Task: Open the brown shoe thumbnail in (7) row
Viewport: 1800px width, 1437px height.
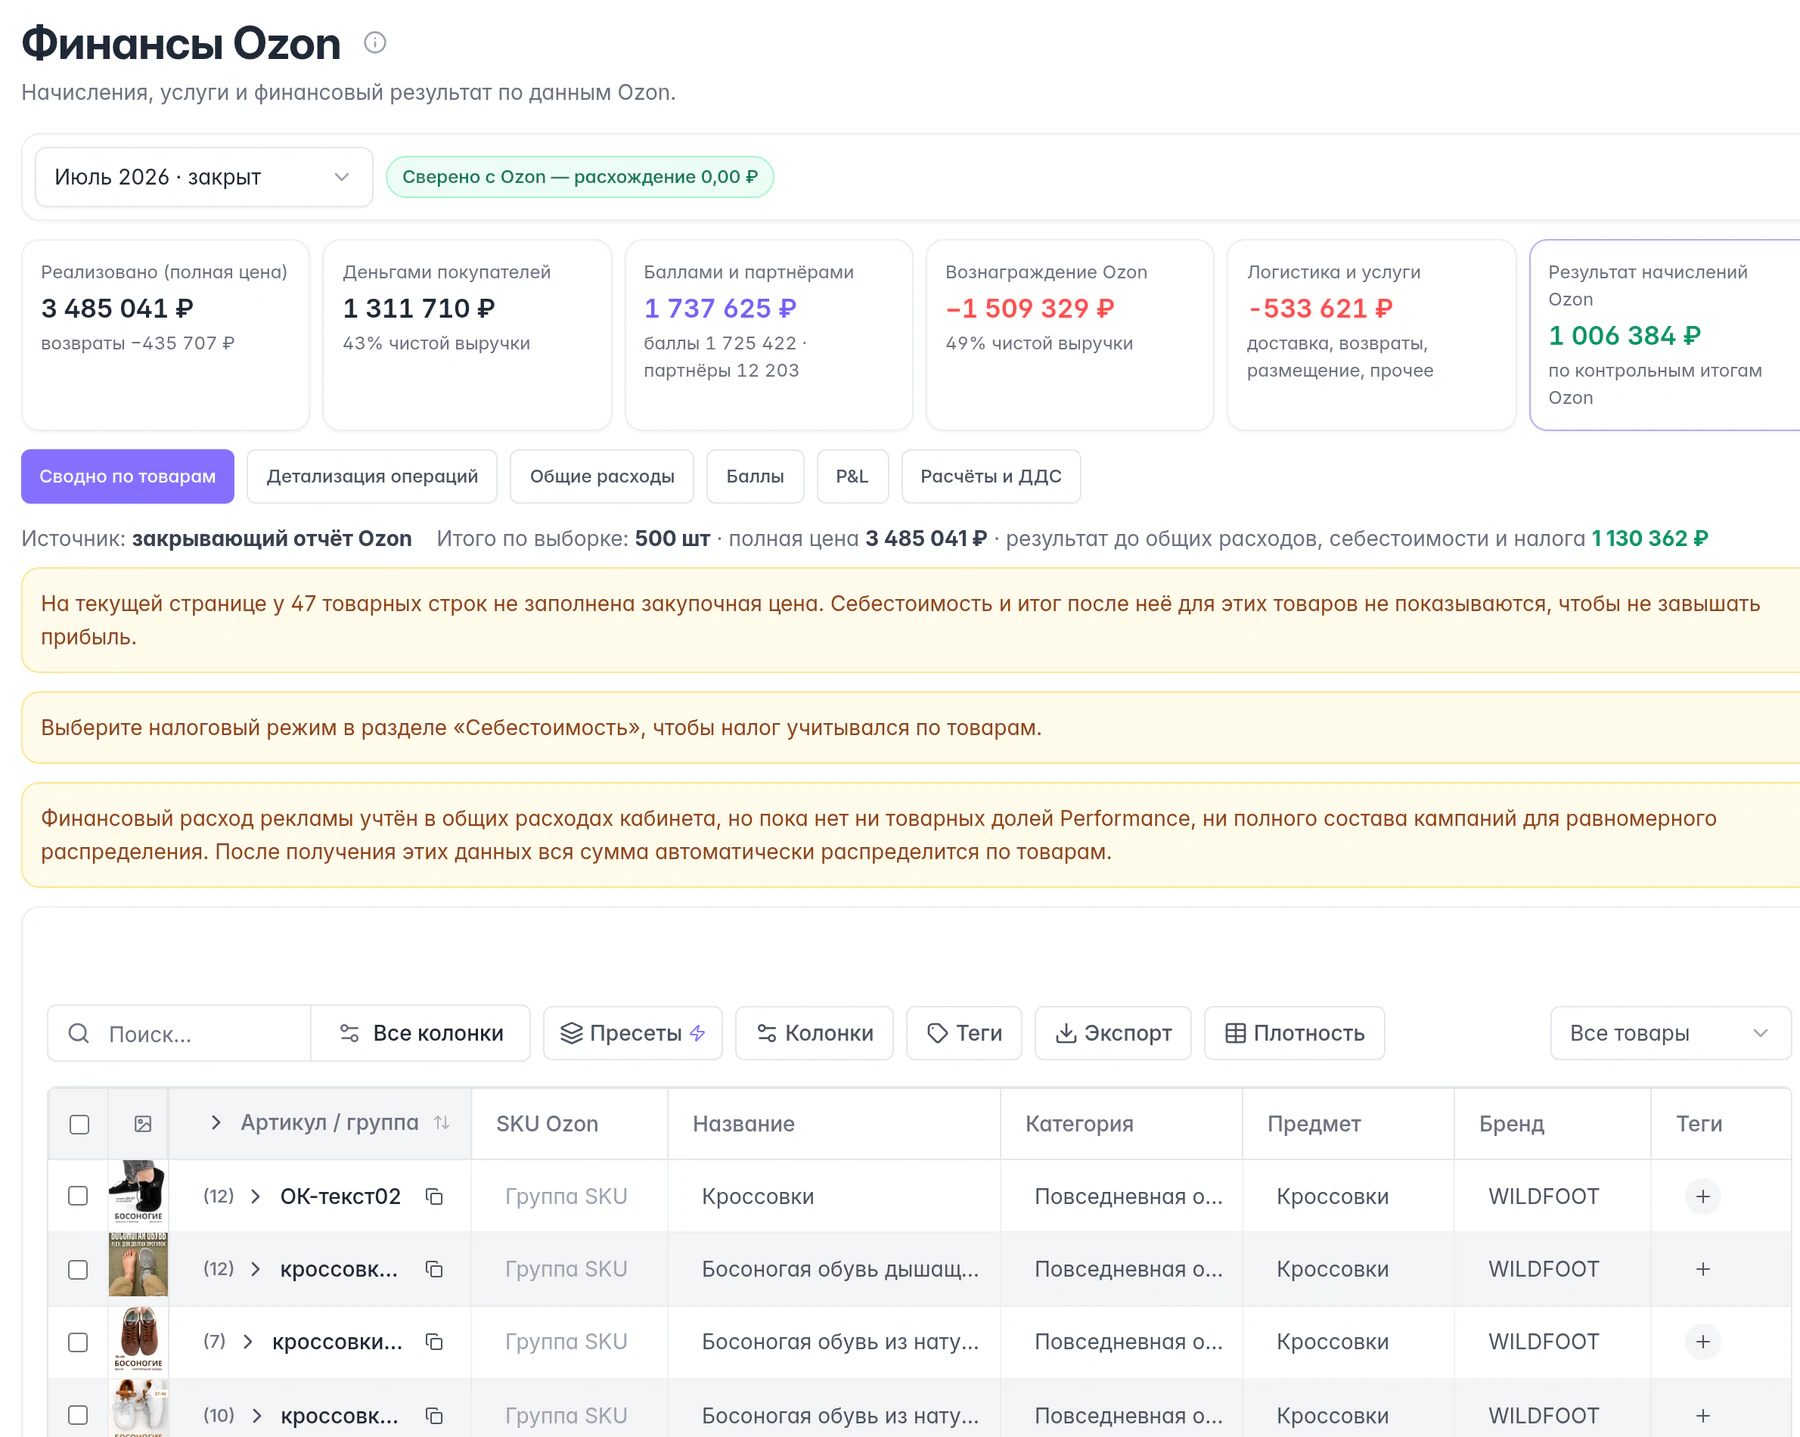Action: point(138,1339)
